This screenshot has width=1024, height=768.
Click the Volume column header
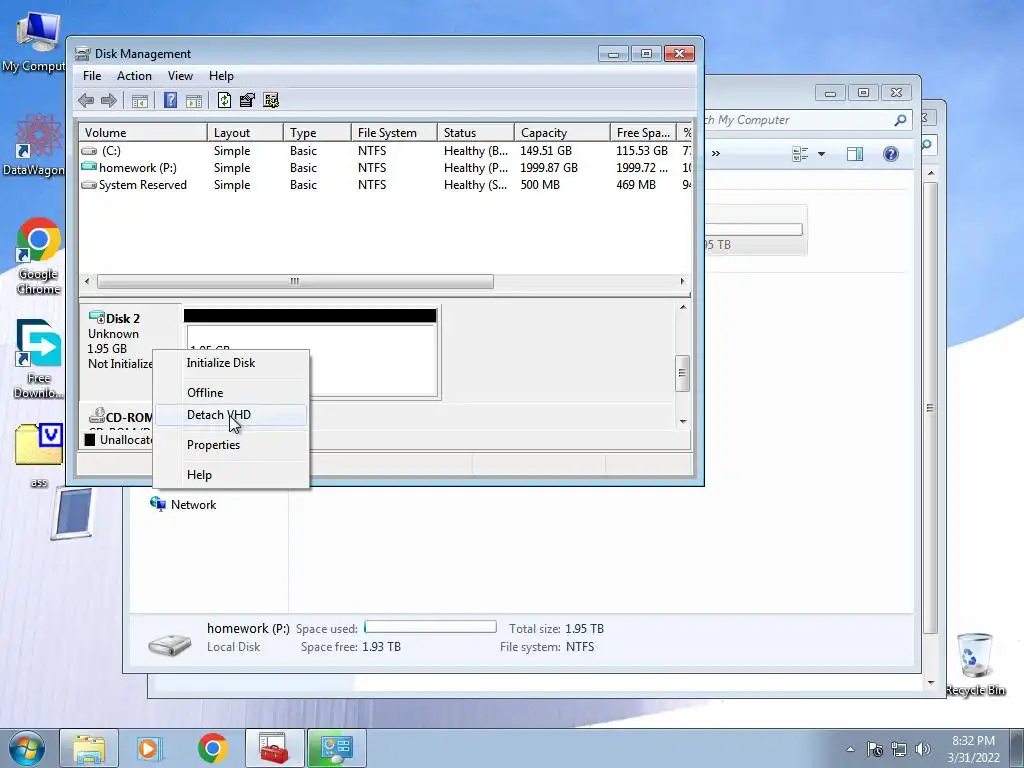point(143,133)
